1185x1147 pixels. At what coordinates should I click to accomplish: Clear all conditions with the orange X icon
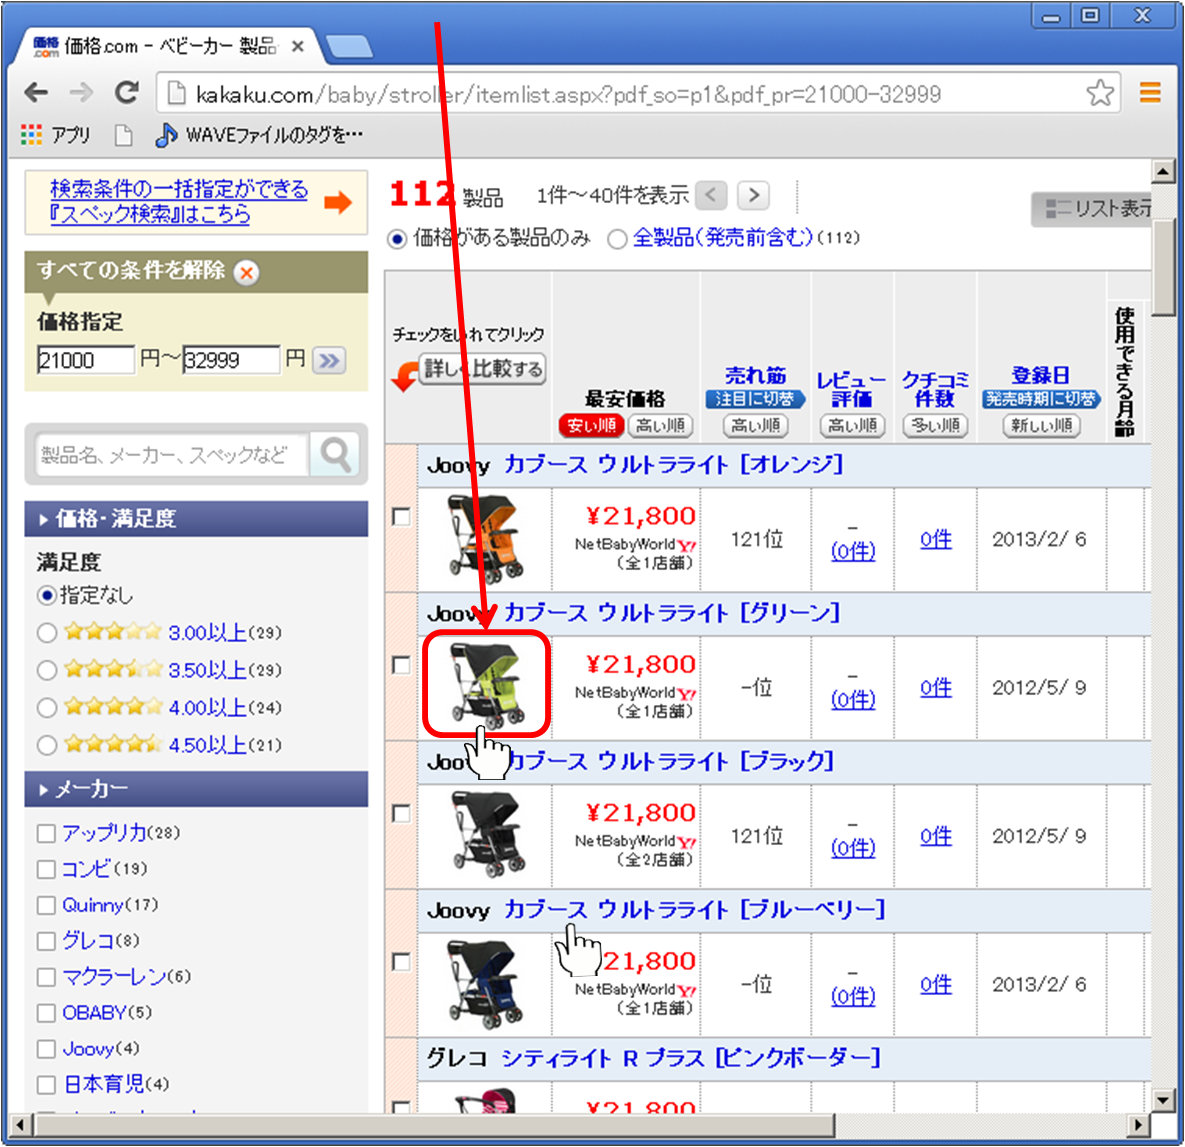(x=246, y=272)
